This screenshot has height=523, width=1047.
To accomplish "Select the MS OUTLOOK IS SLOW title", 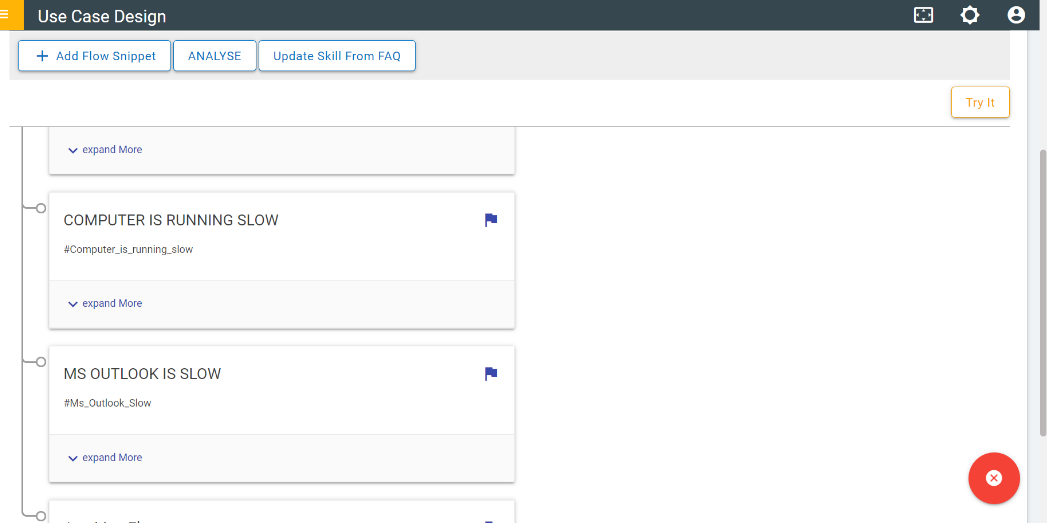I will [x=142, y=374].
